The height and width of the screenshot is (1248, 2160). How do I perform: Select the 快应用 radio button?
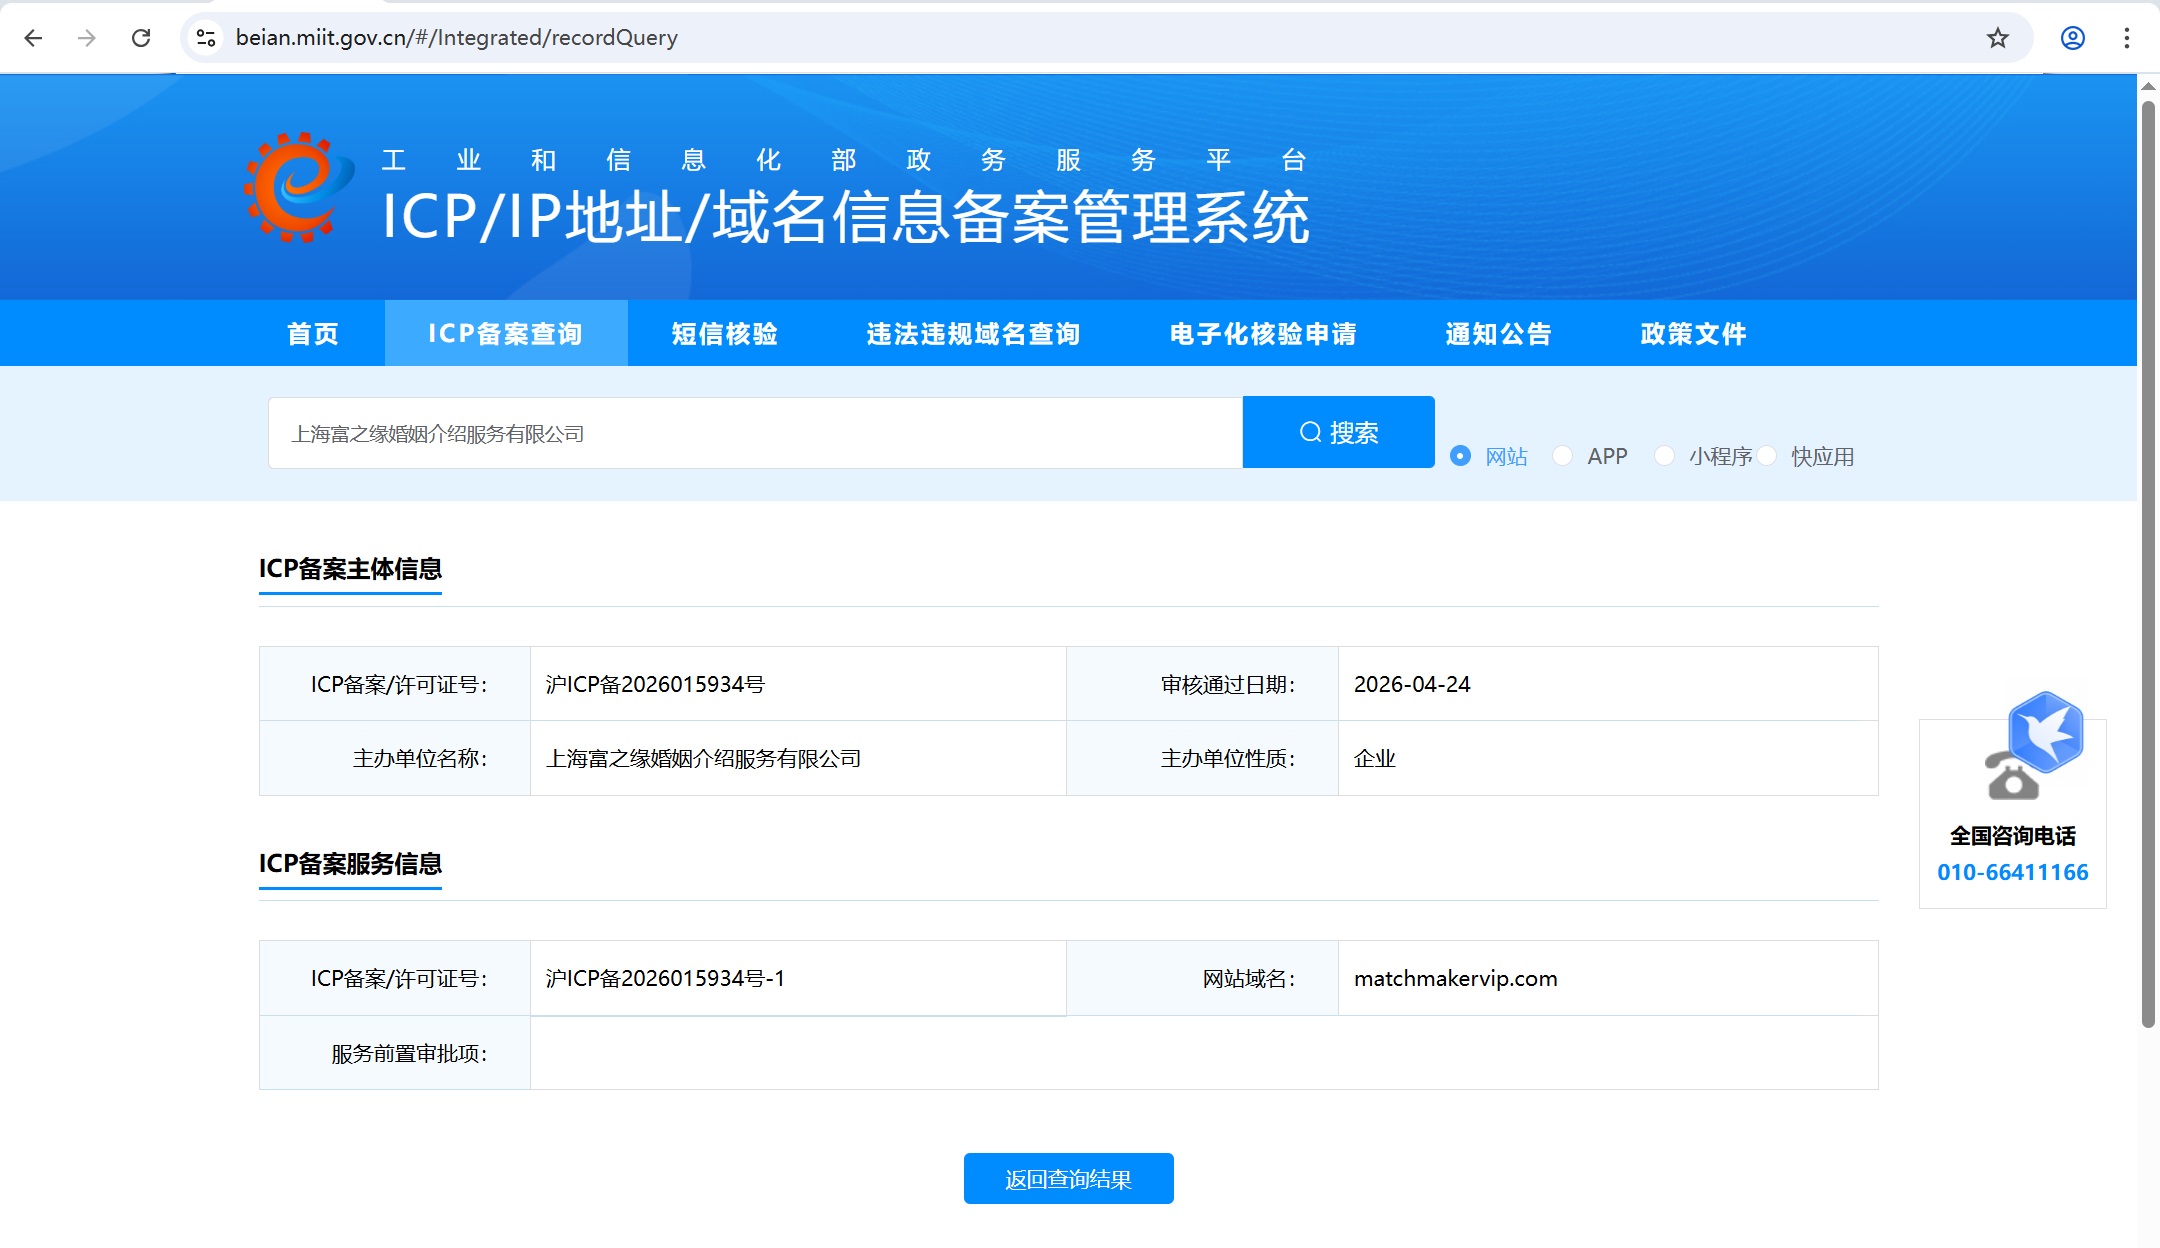pyautogui.click(x=1767, y=456)
